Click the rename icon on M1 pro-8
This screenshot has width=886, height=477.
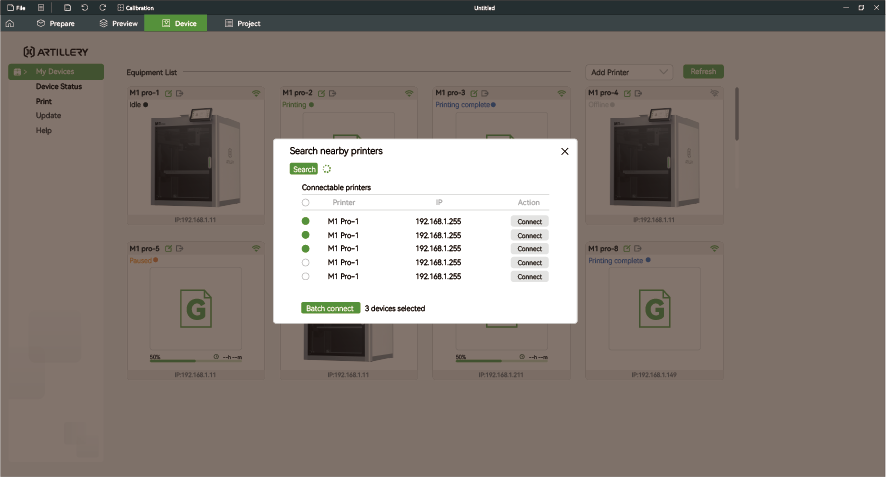pyautogui.click(x=627, y=249)
